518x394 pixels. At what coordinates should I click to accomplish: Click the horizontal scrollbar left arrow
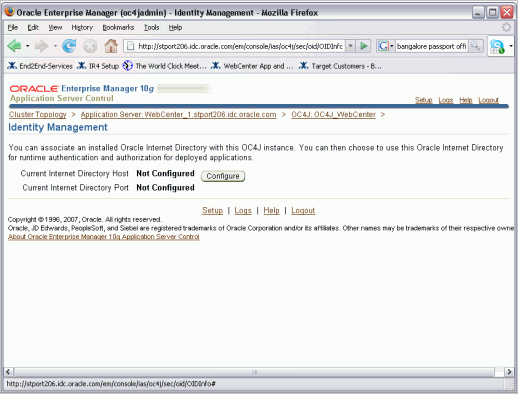coord(8,372)
